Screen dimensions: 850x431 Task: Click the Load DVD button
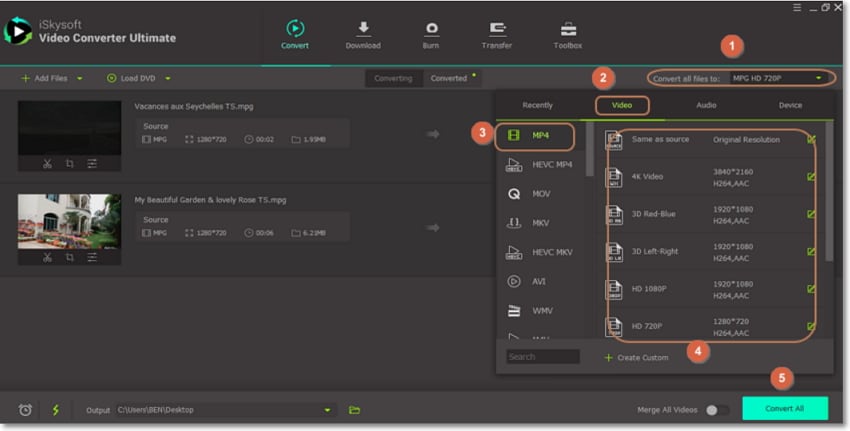[131, 79]
